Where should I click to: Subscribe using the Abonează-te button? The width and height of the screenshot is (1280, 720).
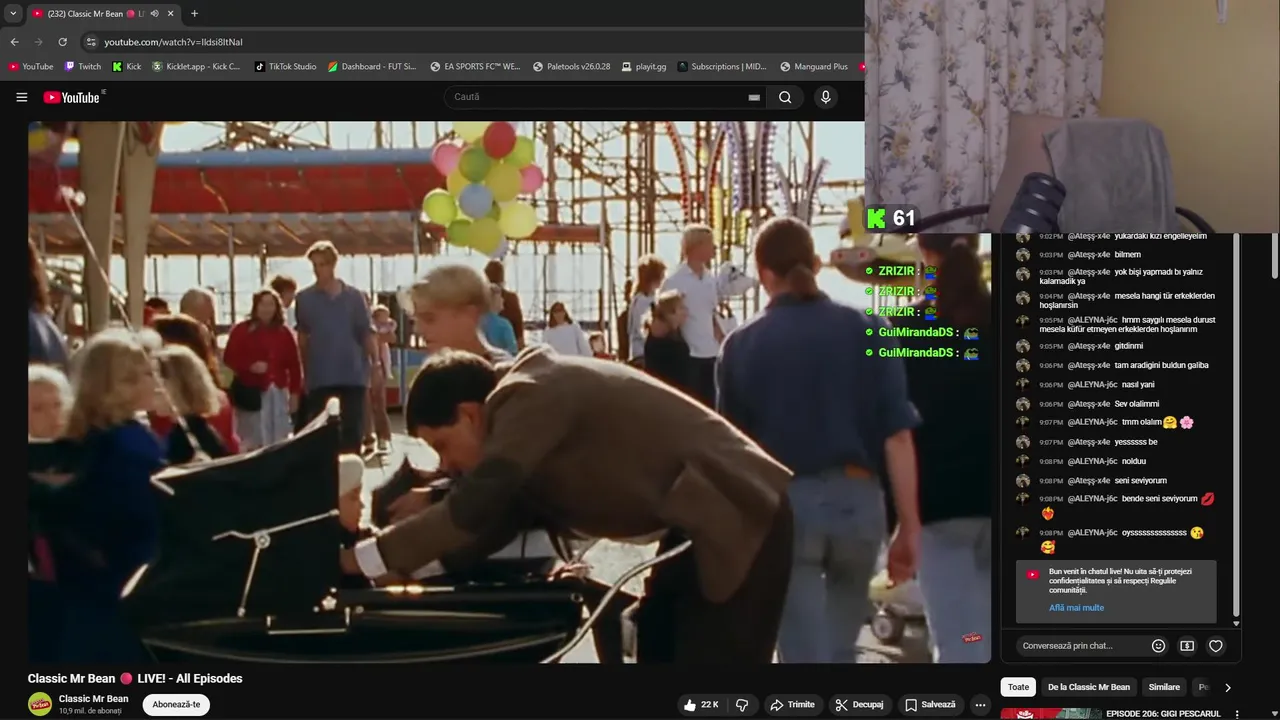[176, 704]
